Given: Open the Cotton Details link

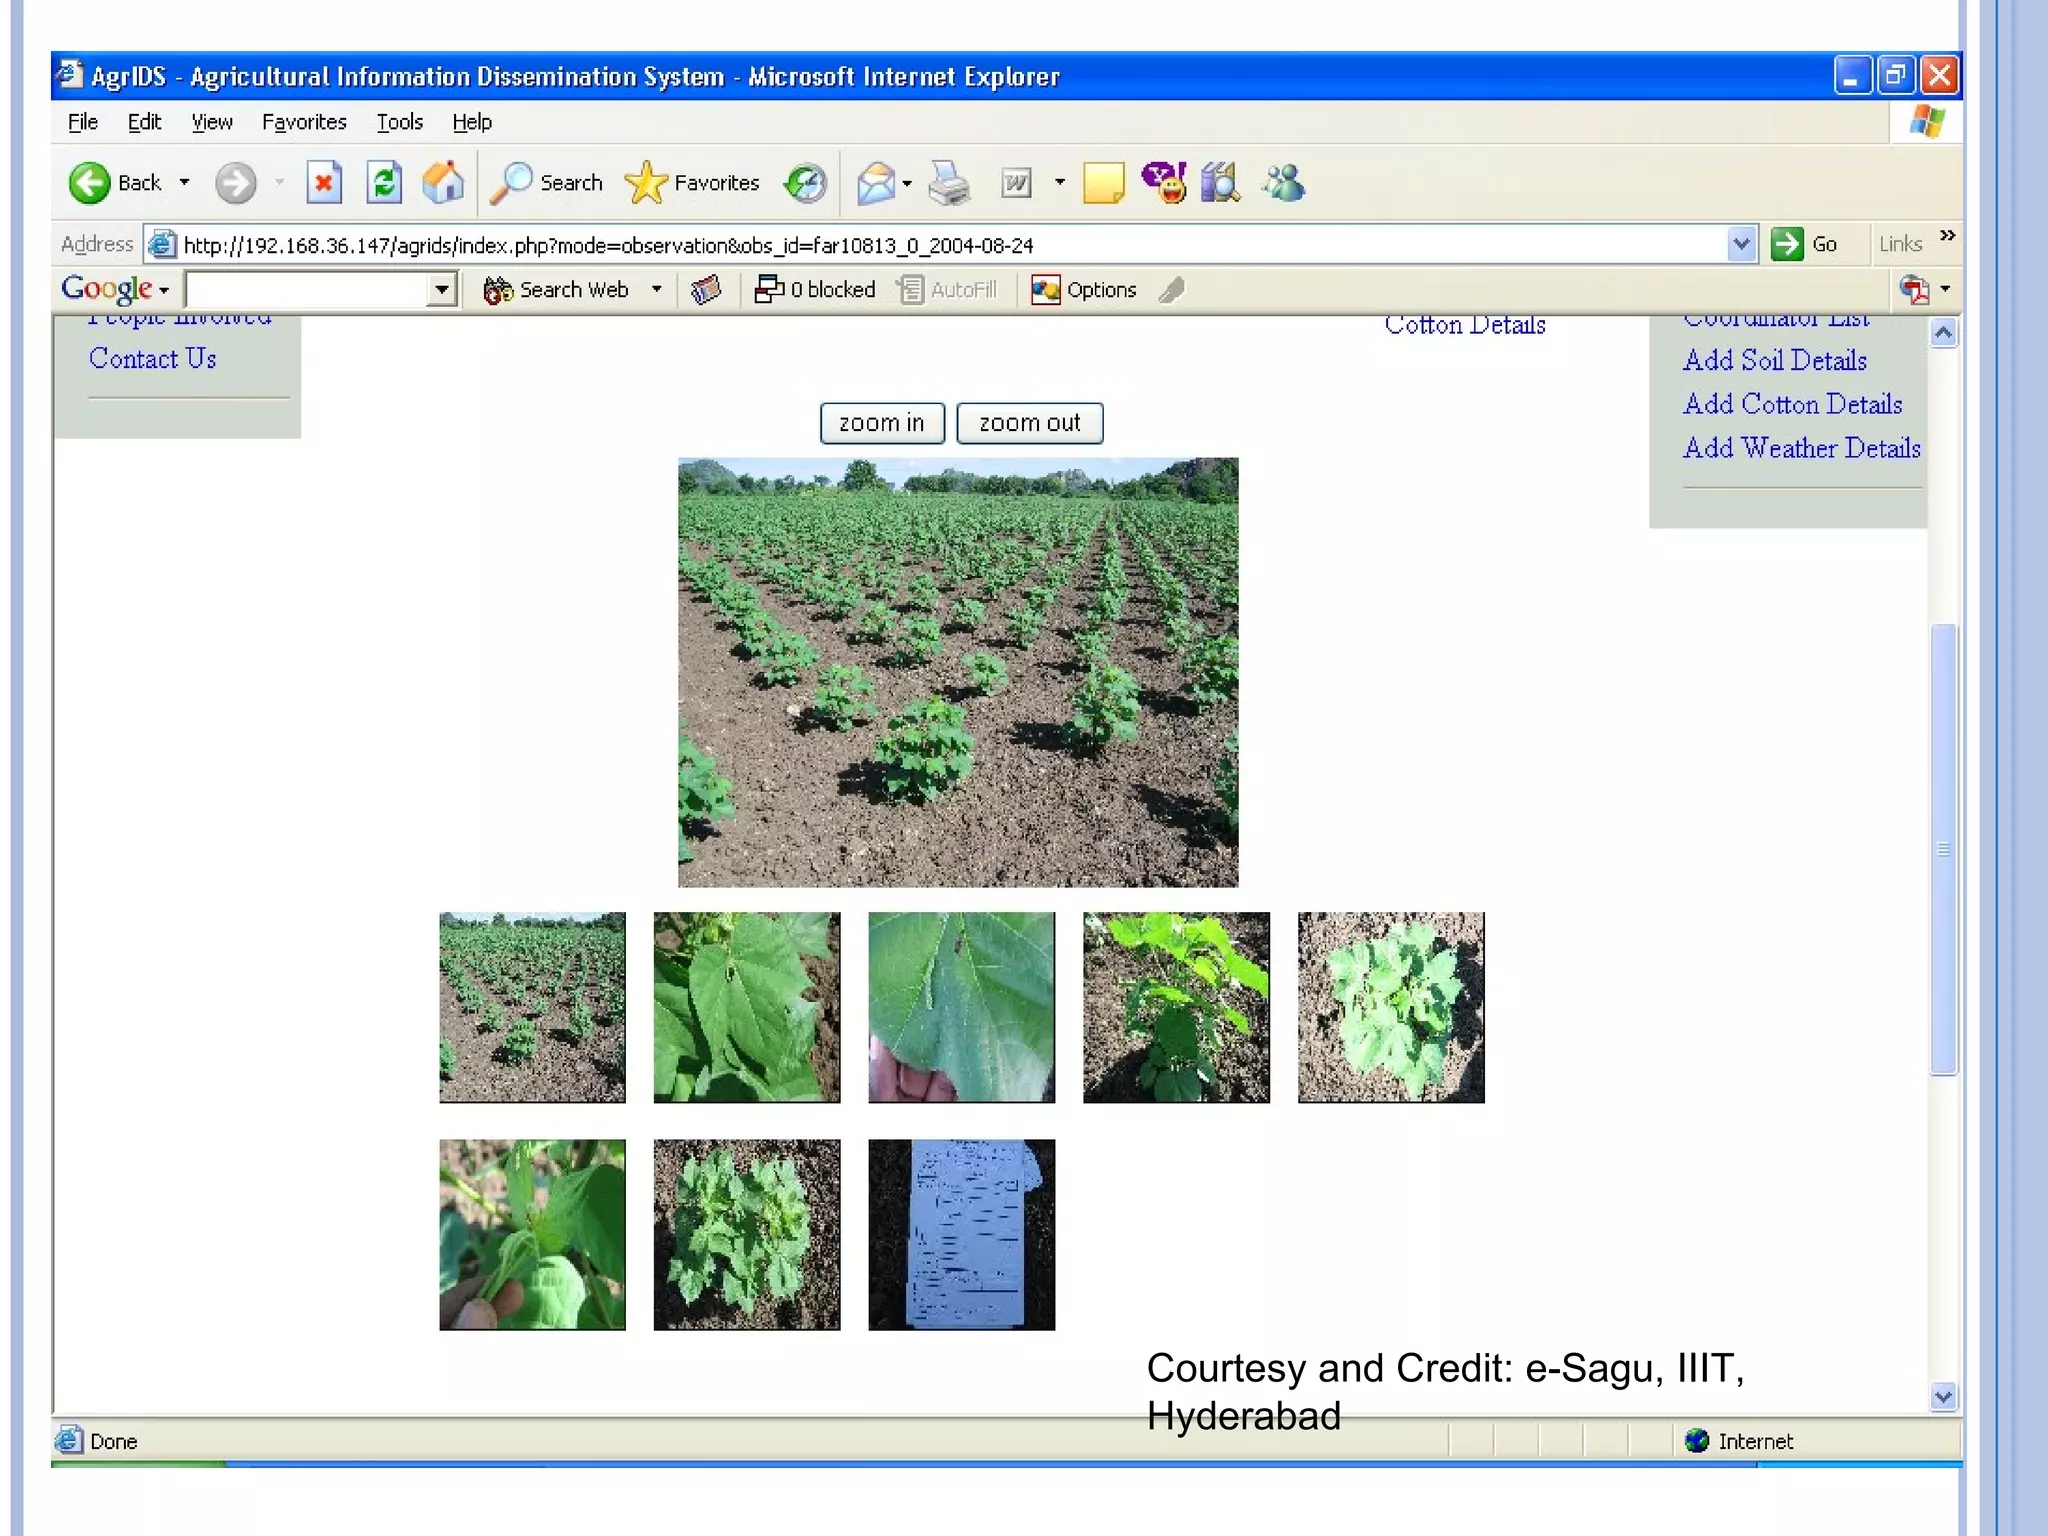Looking at the screenshot, I should click(1465, 324).
